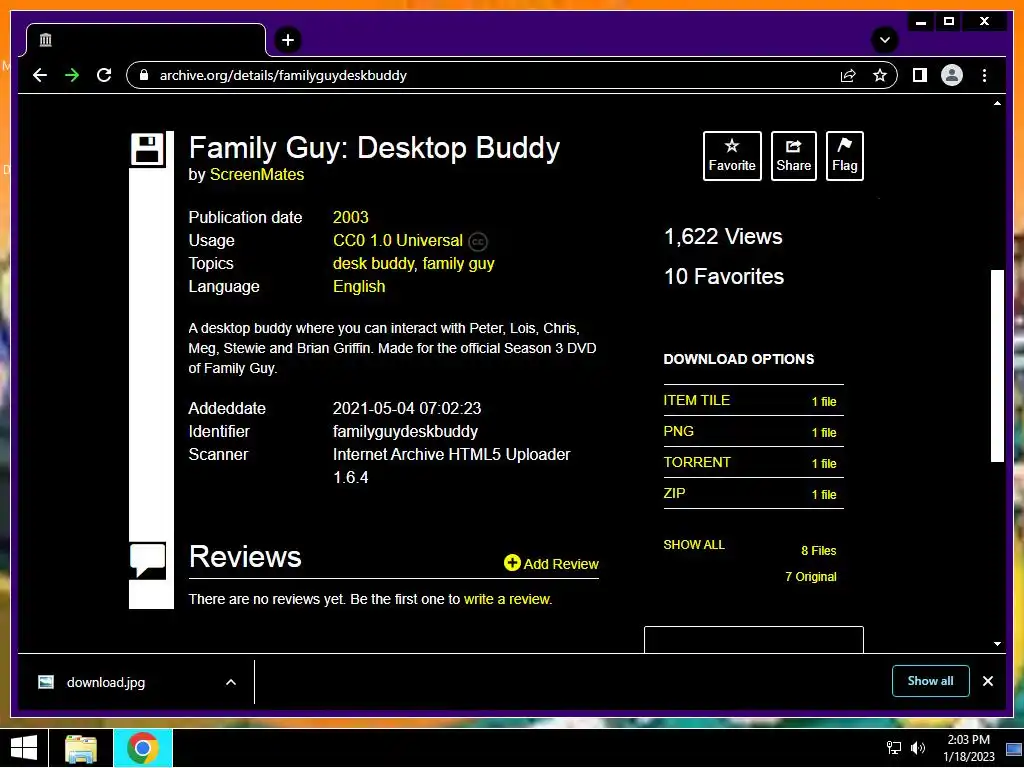Click the Add Review link
The height and width of the screenshot is (768, 1024).
point(561,564)
